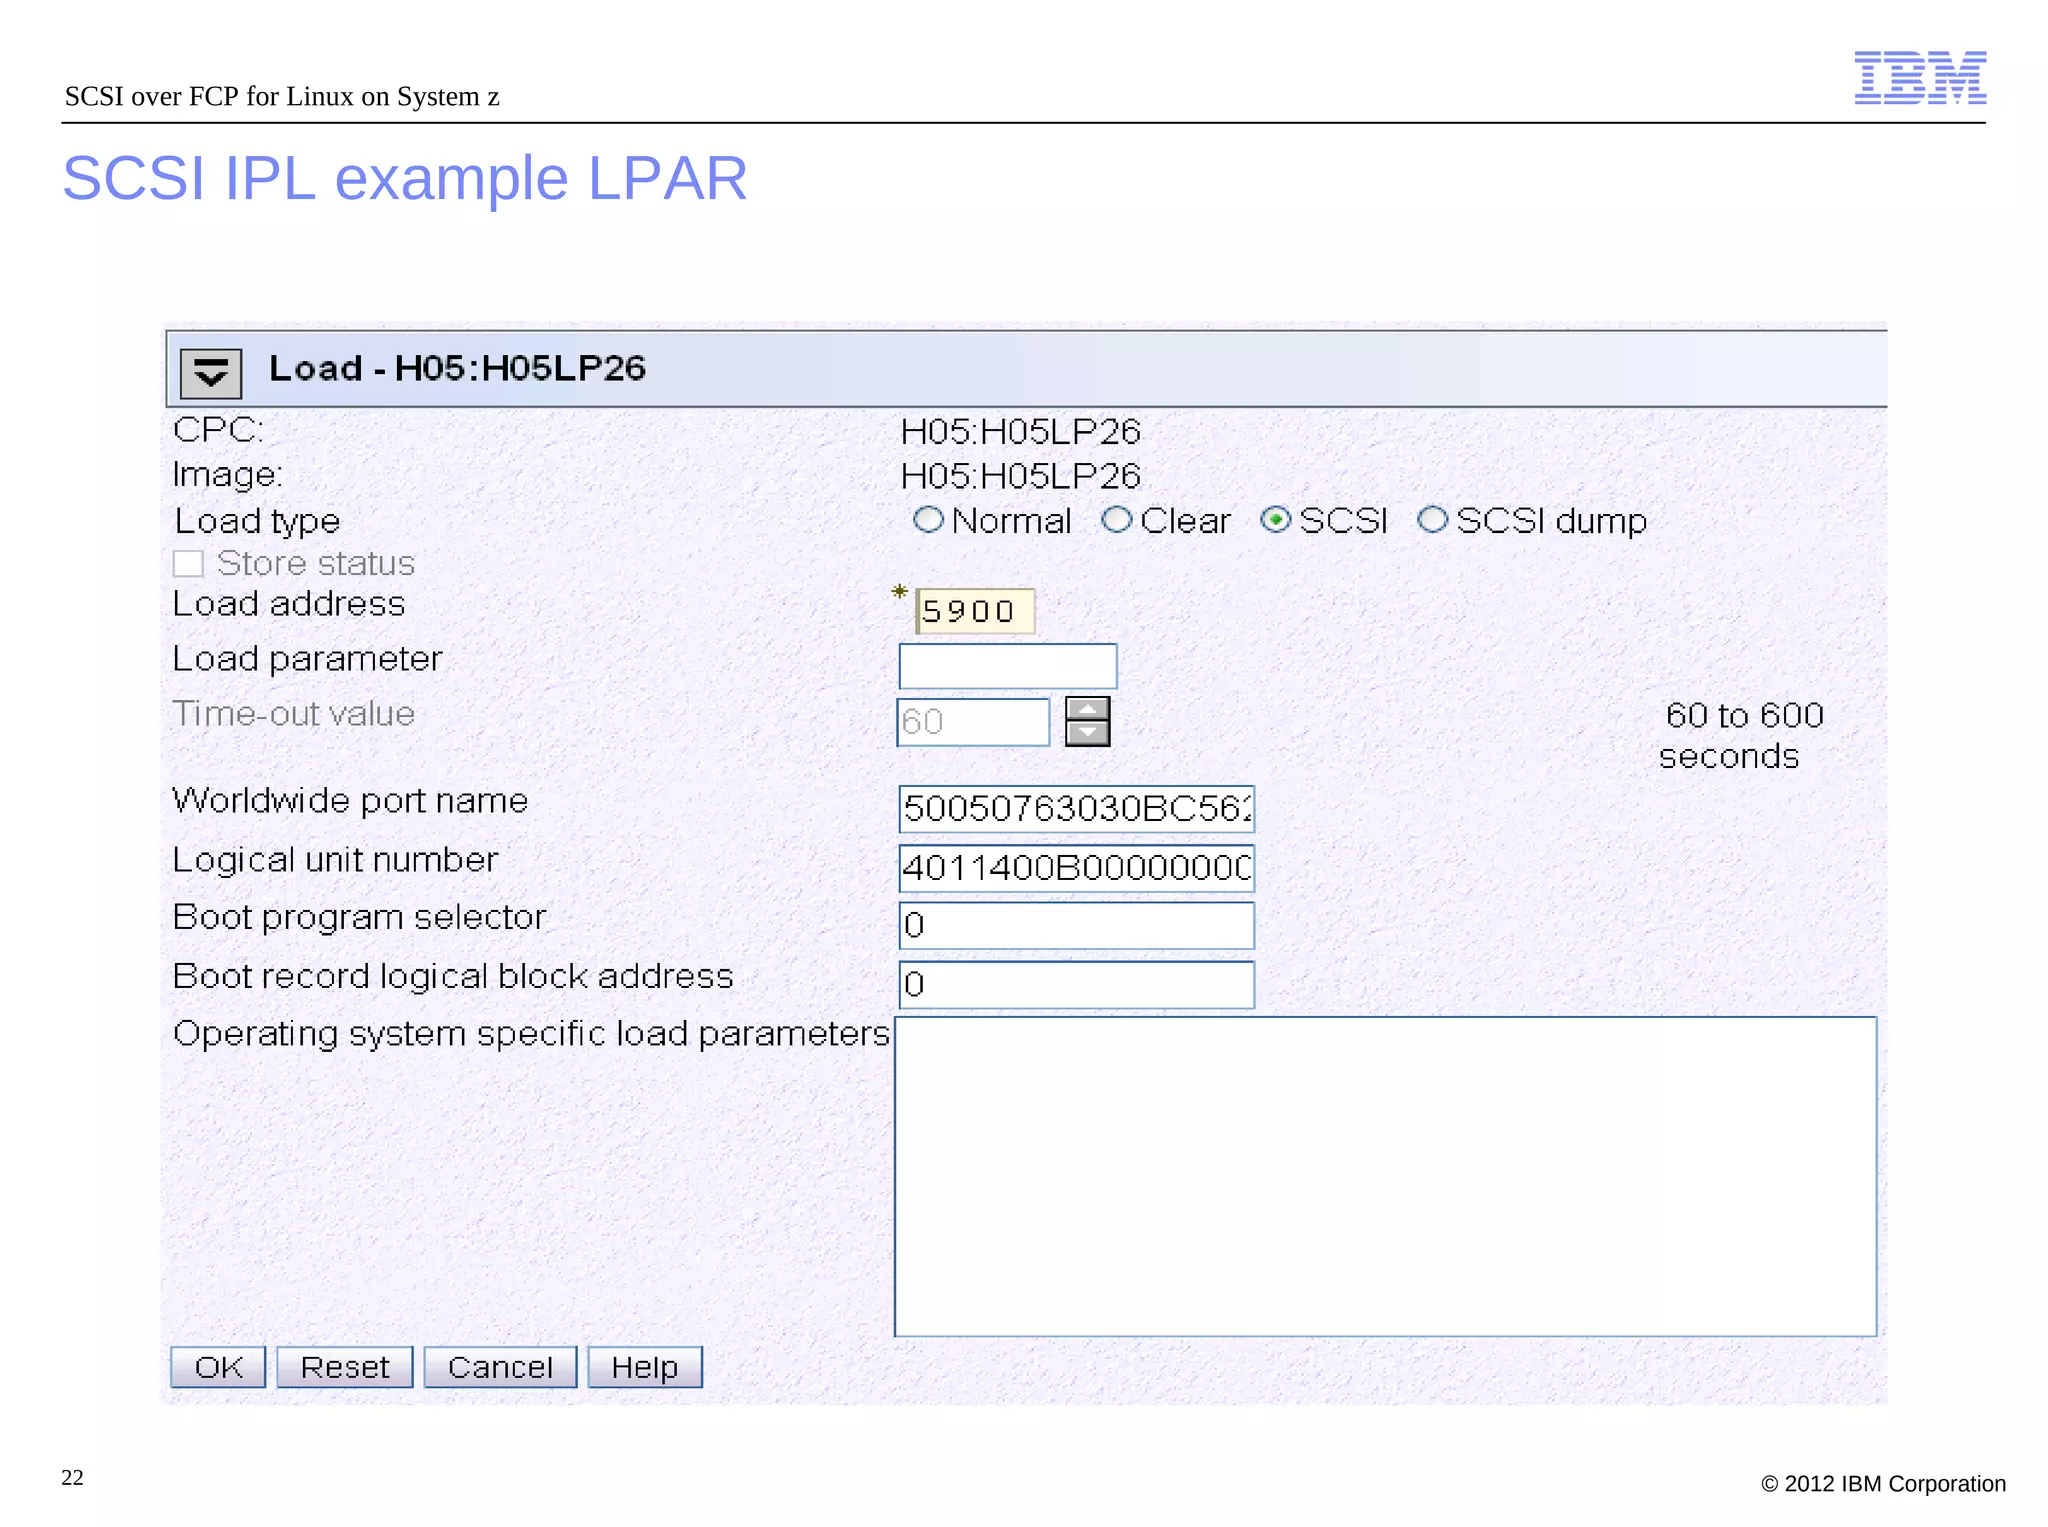Toggle the Store status checkbox
2048x1527 pixels.
coord(188,564)
